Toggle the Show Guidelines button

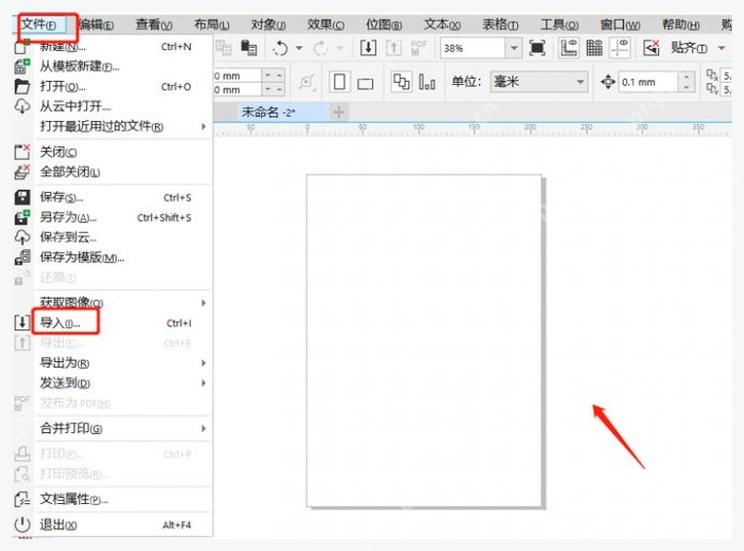[x=620, y=47]
